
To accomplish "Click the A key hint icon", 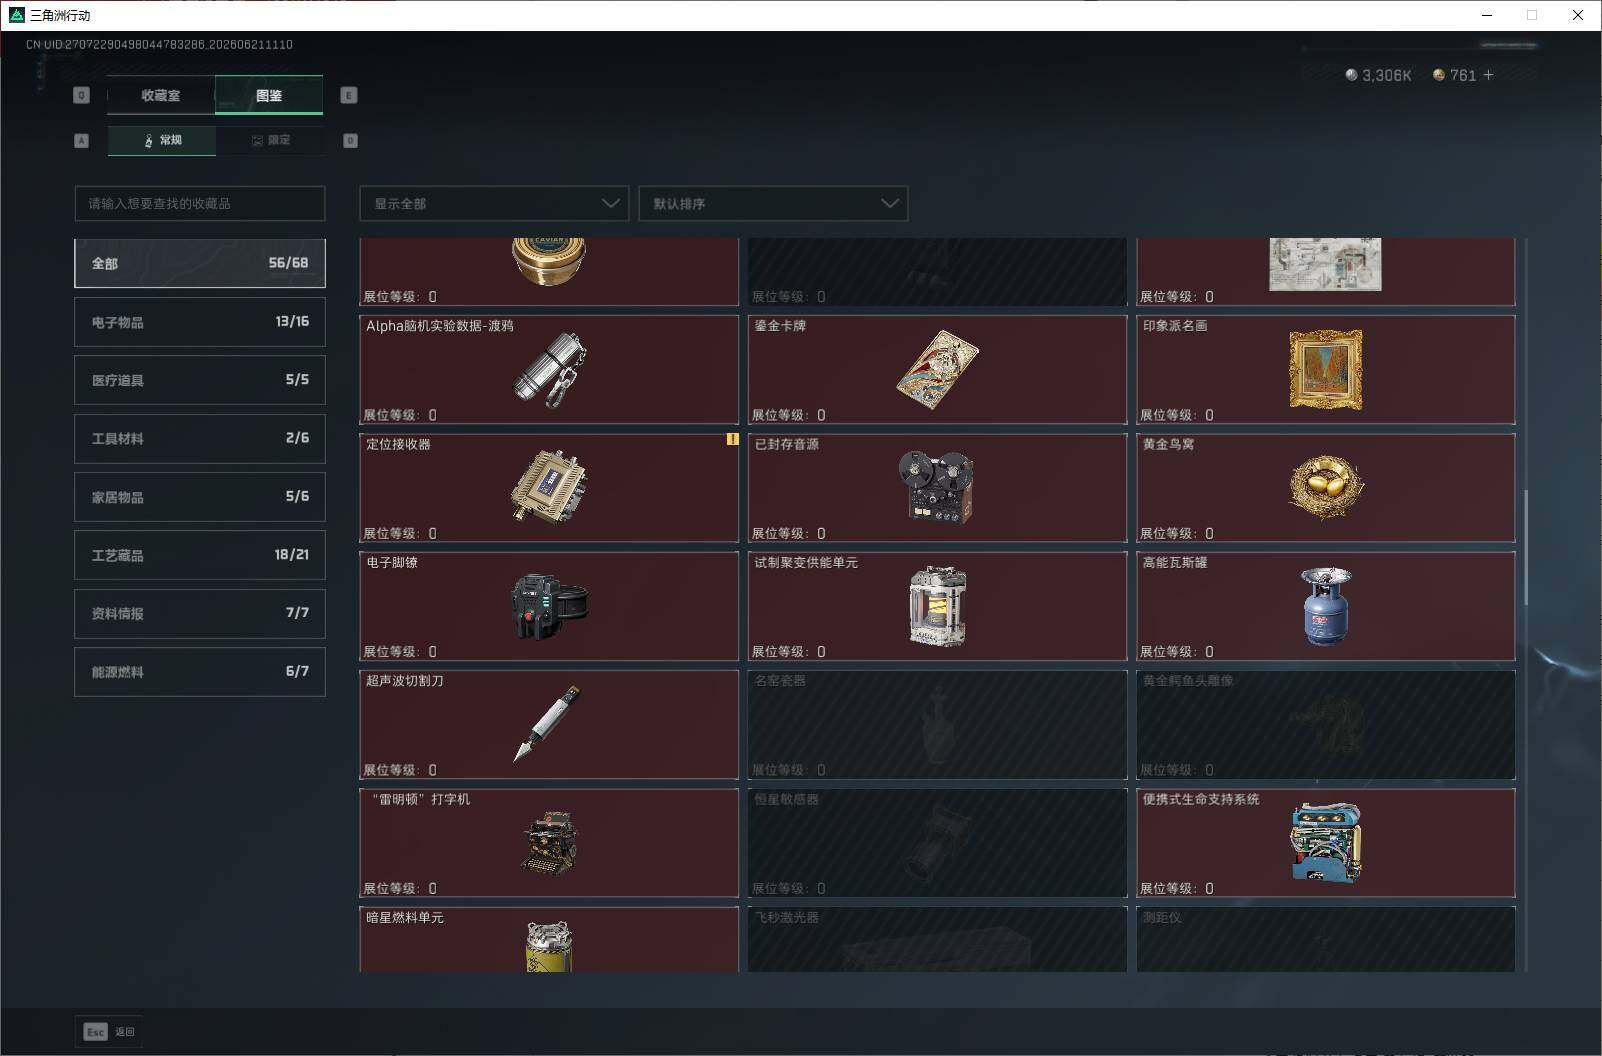I will pyautogui.click(x=82, y=141).
